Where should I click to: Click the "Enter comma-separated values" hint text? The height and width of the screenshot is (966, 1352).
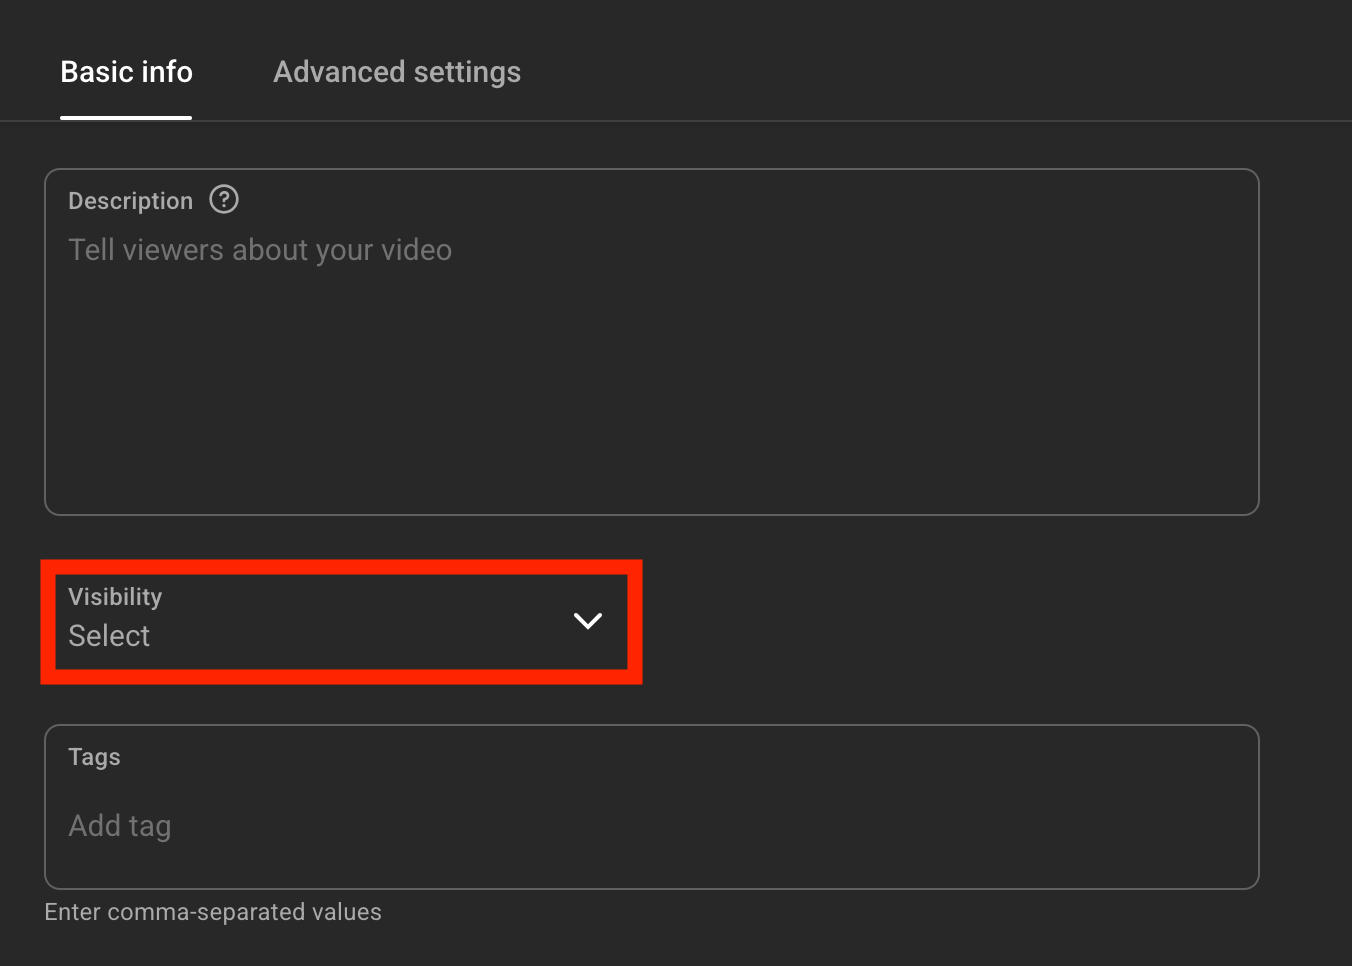pyautogui.click(x=213, y=912)
